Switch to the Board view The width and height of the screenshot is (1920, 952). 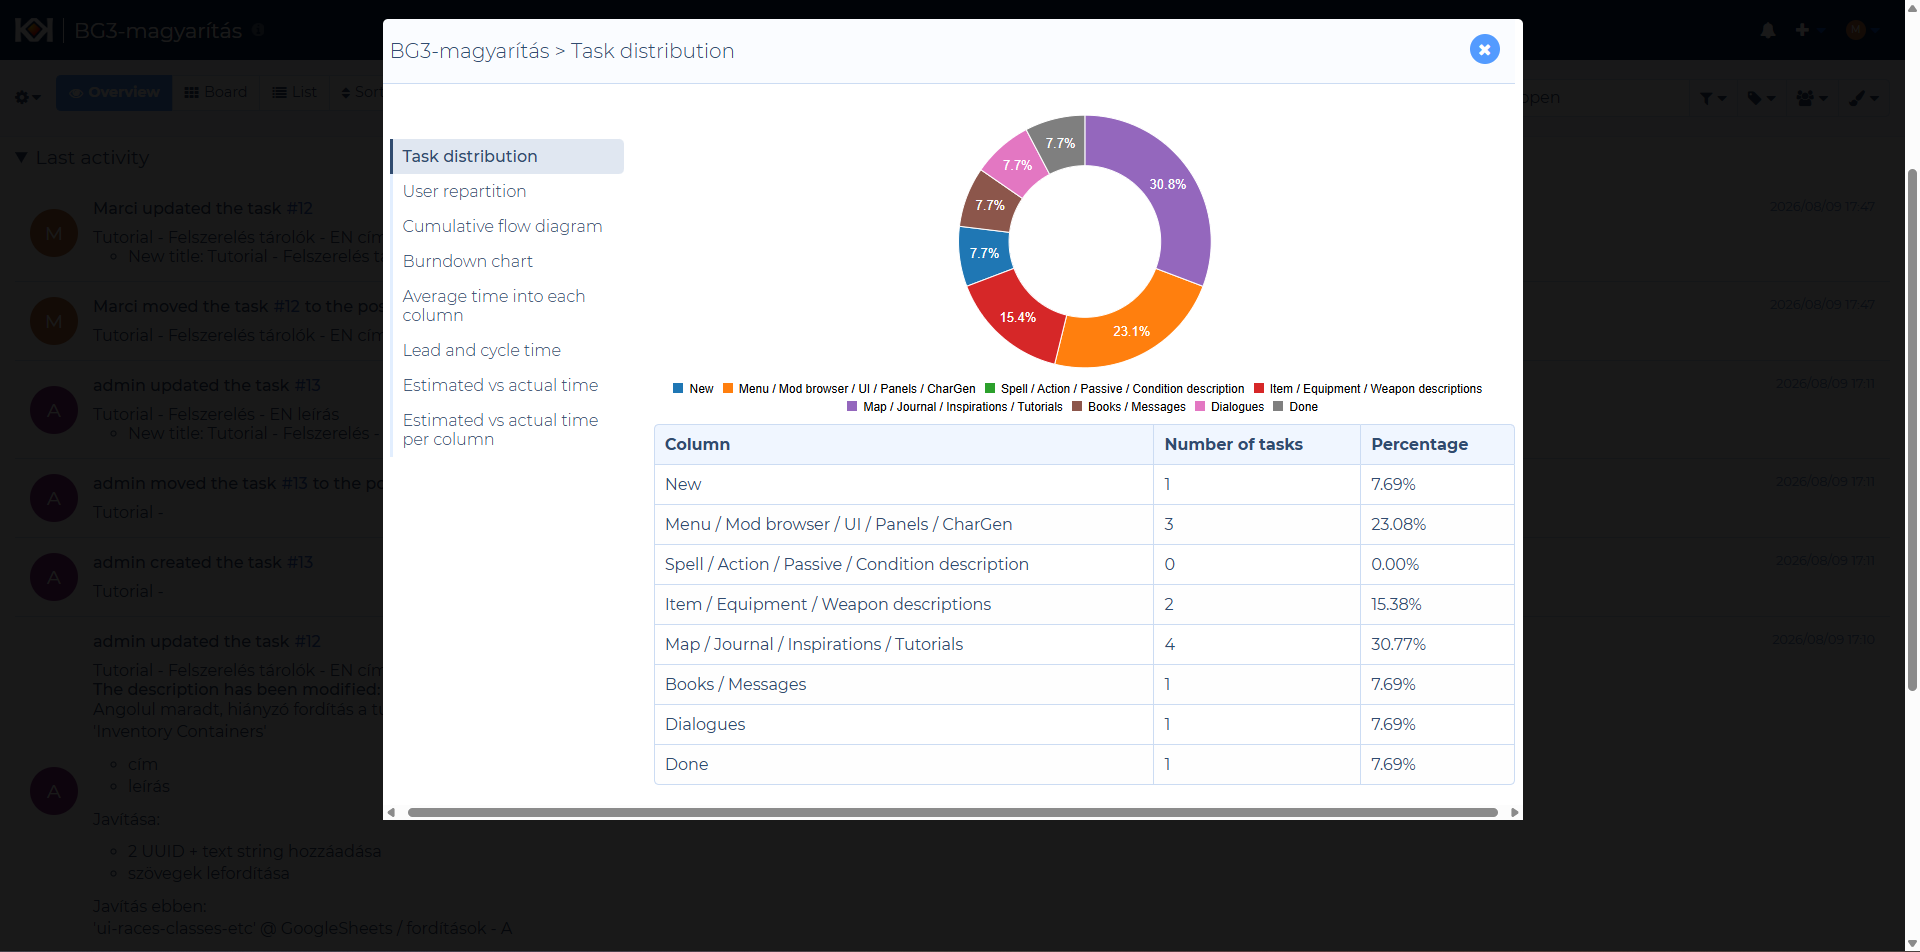point(216,92)
